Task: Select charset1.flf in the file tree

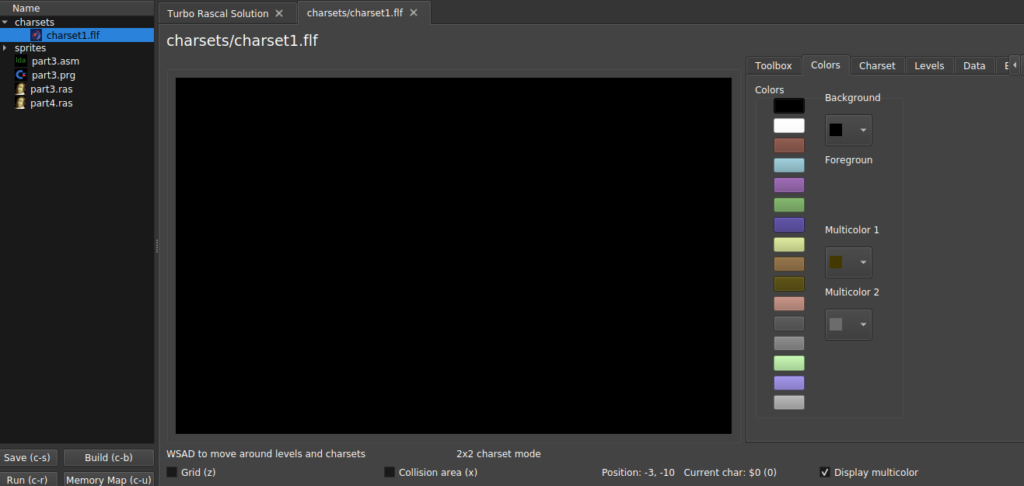Action: 73,35
